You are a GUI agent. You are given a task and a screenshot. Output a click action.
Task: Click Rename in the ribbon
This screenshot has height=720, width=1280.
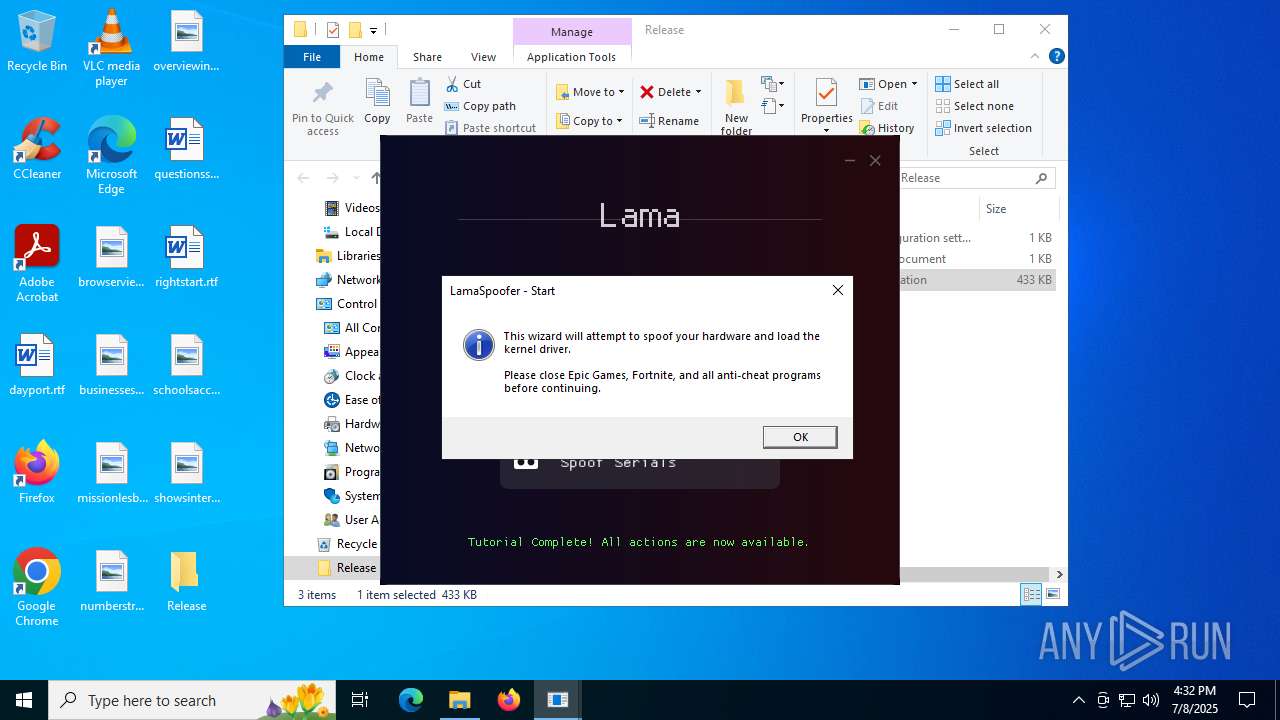tap(669, 121)
